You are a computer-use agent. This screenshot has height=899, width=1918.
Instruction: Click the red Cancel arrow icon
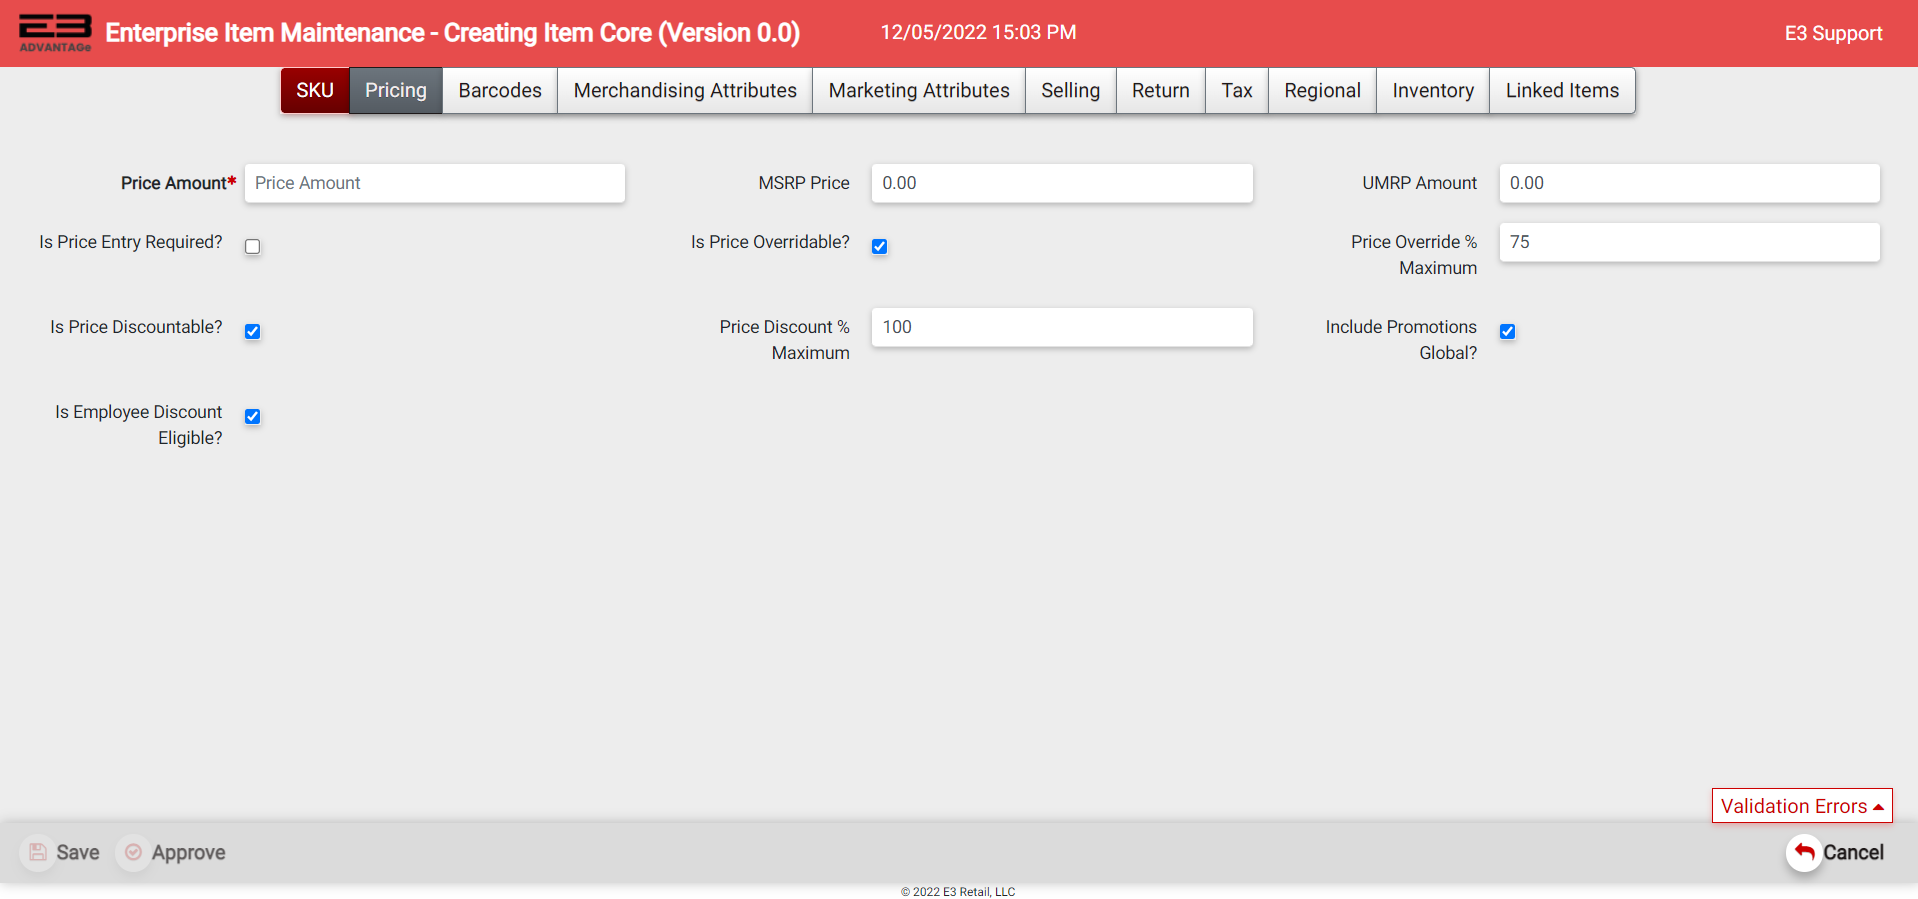click(1804, 852)
